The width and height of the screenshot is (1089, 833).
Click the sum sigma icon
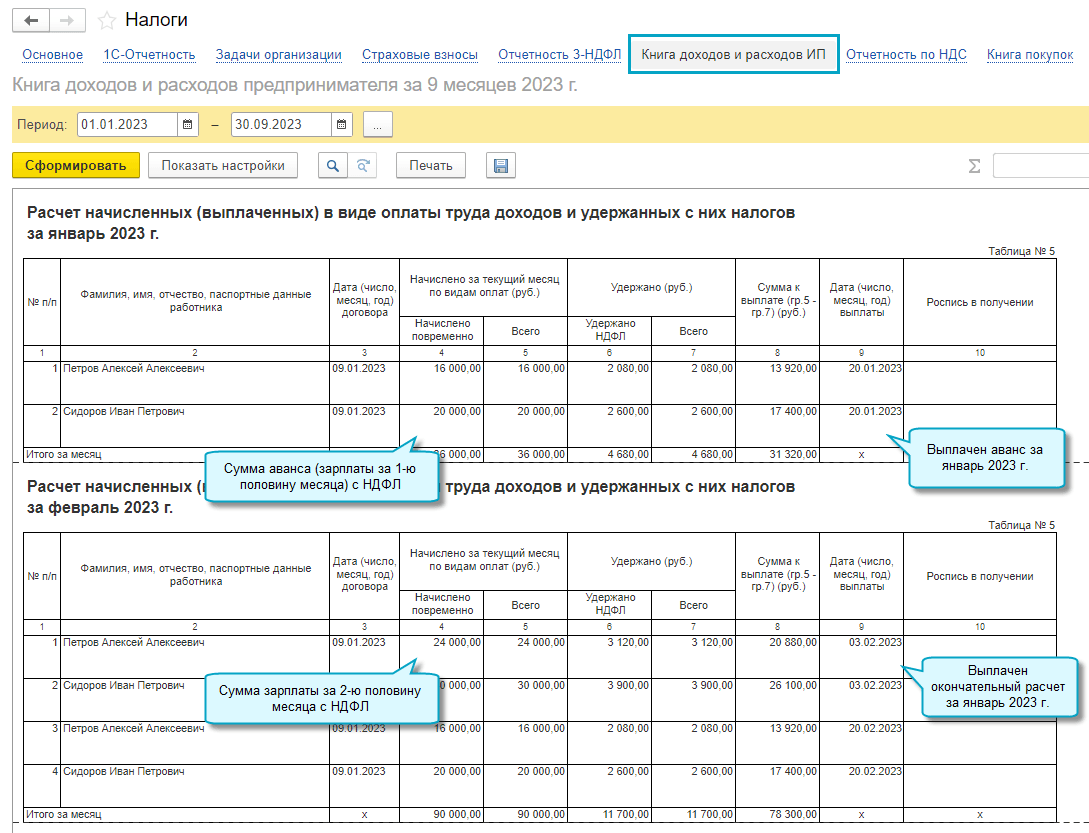pos(974,166)
